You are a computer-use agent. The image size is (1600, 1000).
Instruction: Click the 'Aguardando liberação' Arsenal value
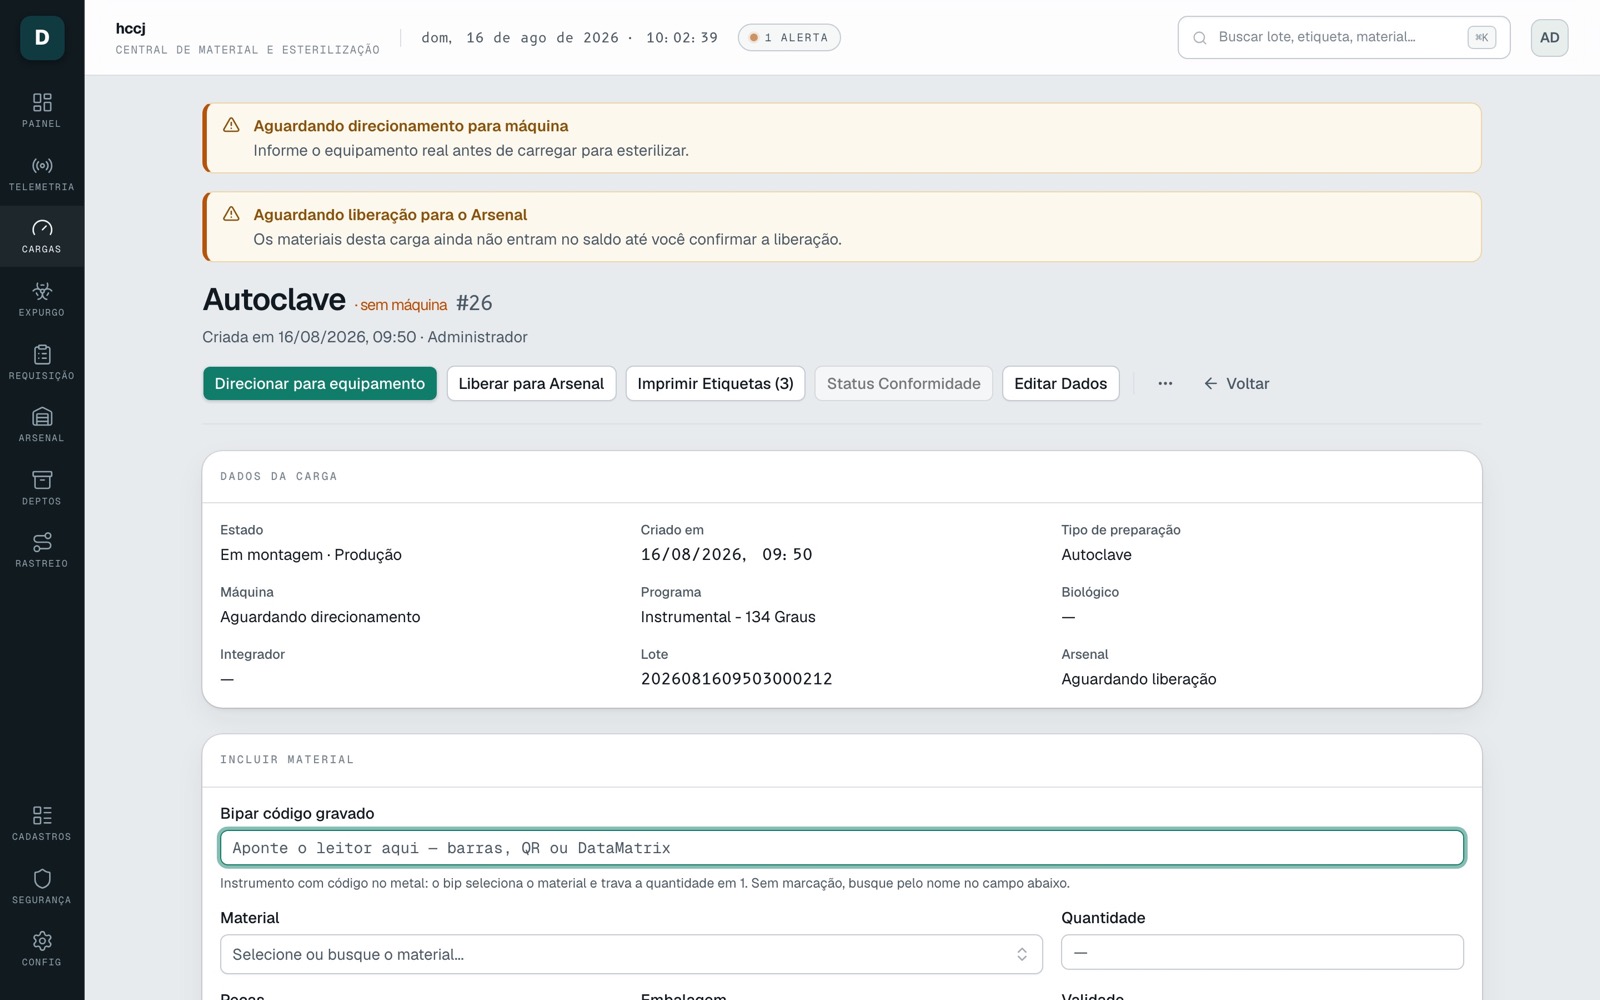pyautogui.click(x=1139, y=679)
